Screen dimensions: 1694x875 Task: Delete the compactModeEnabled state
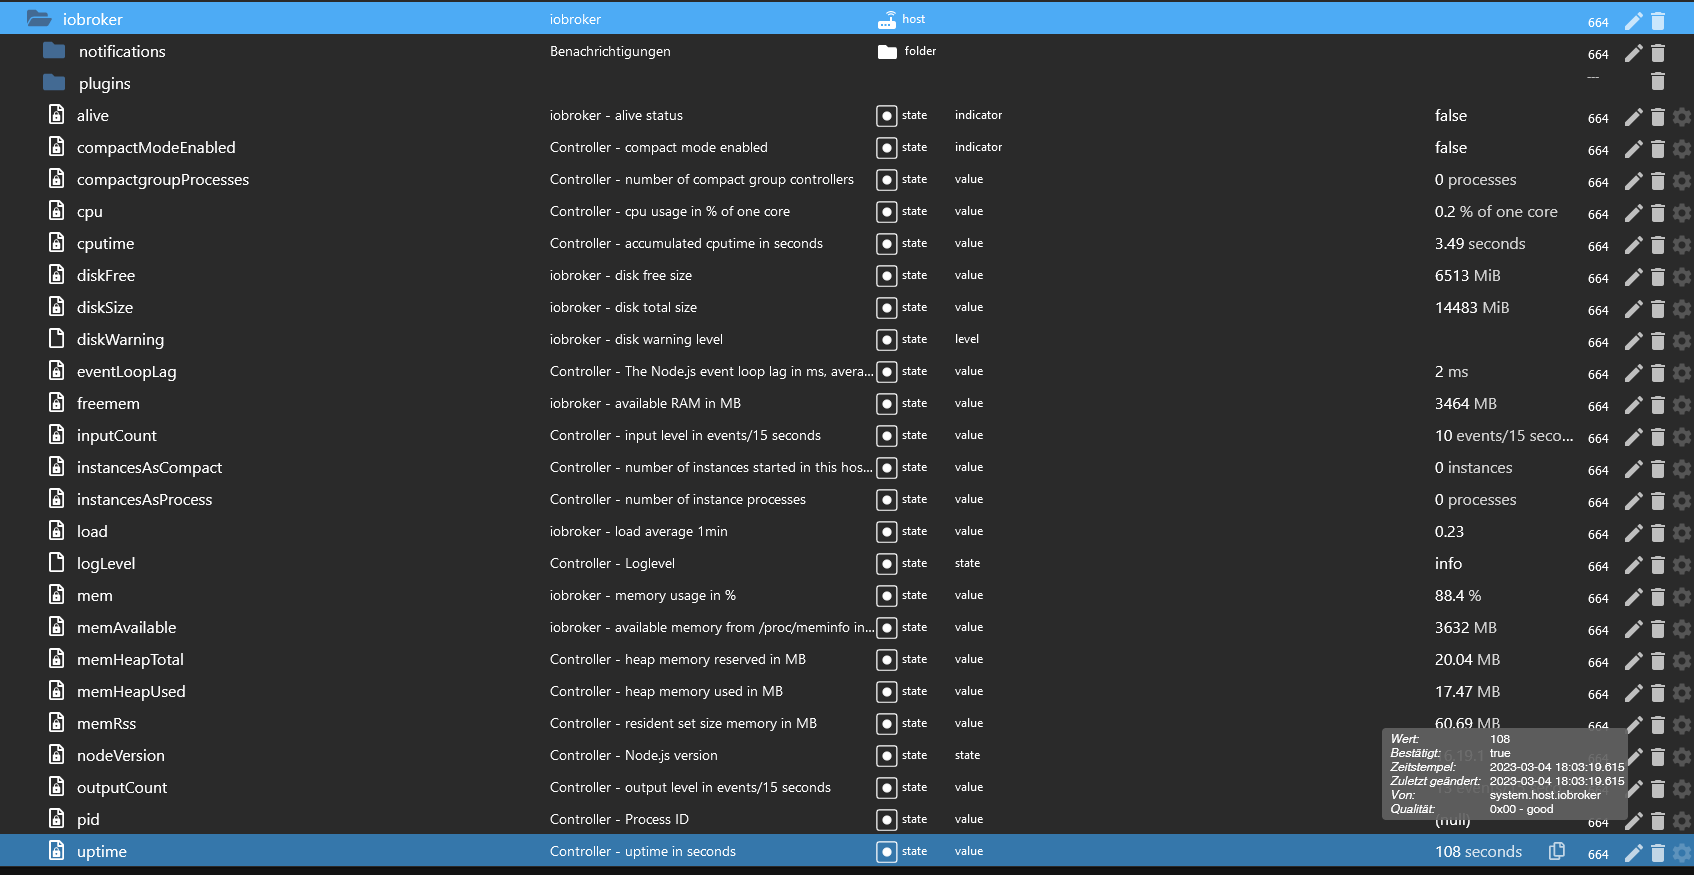coord(1658,149)
